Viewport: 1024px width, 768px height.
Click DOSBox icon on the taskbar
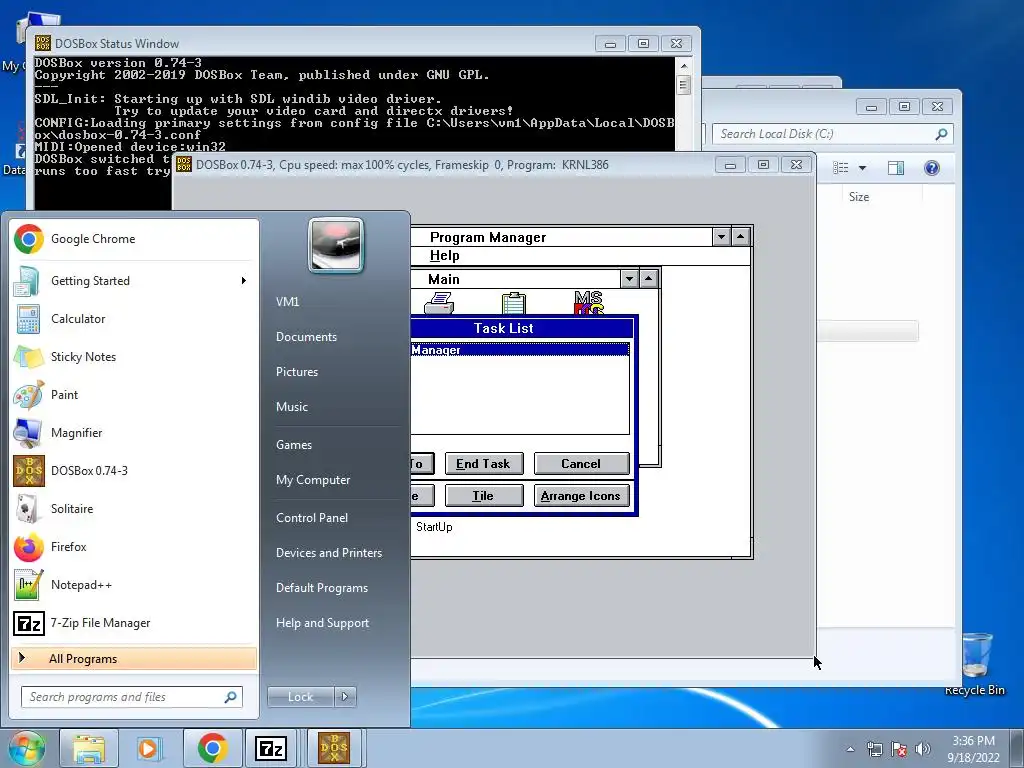pyautogui.click(x=334, y=748)
